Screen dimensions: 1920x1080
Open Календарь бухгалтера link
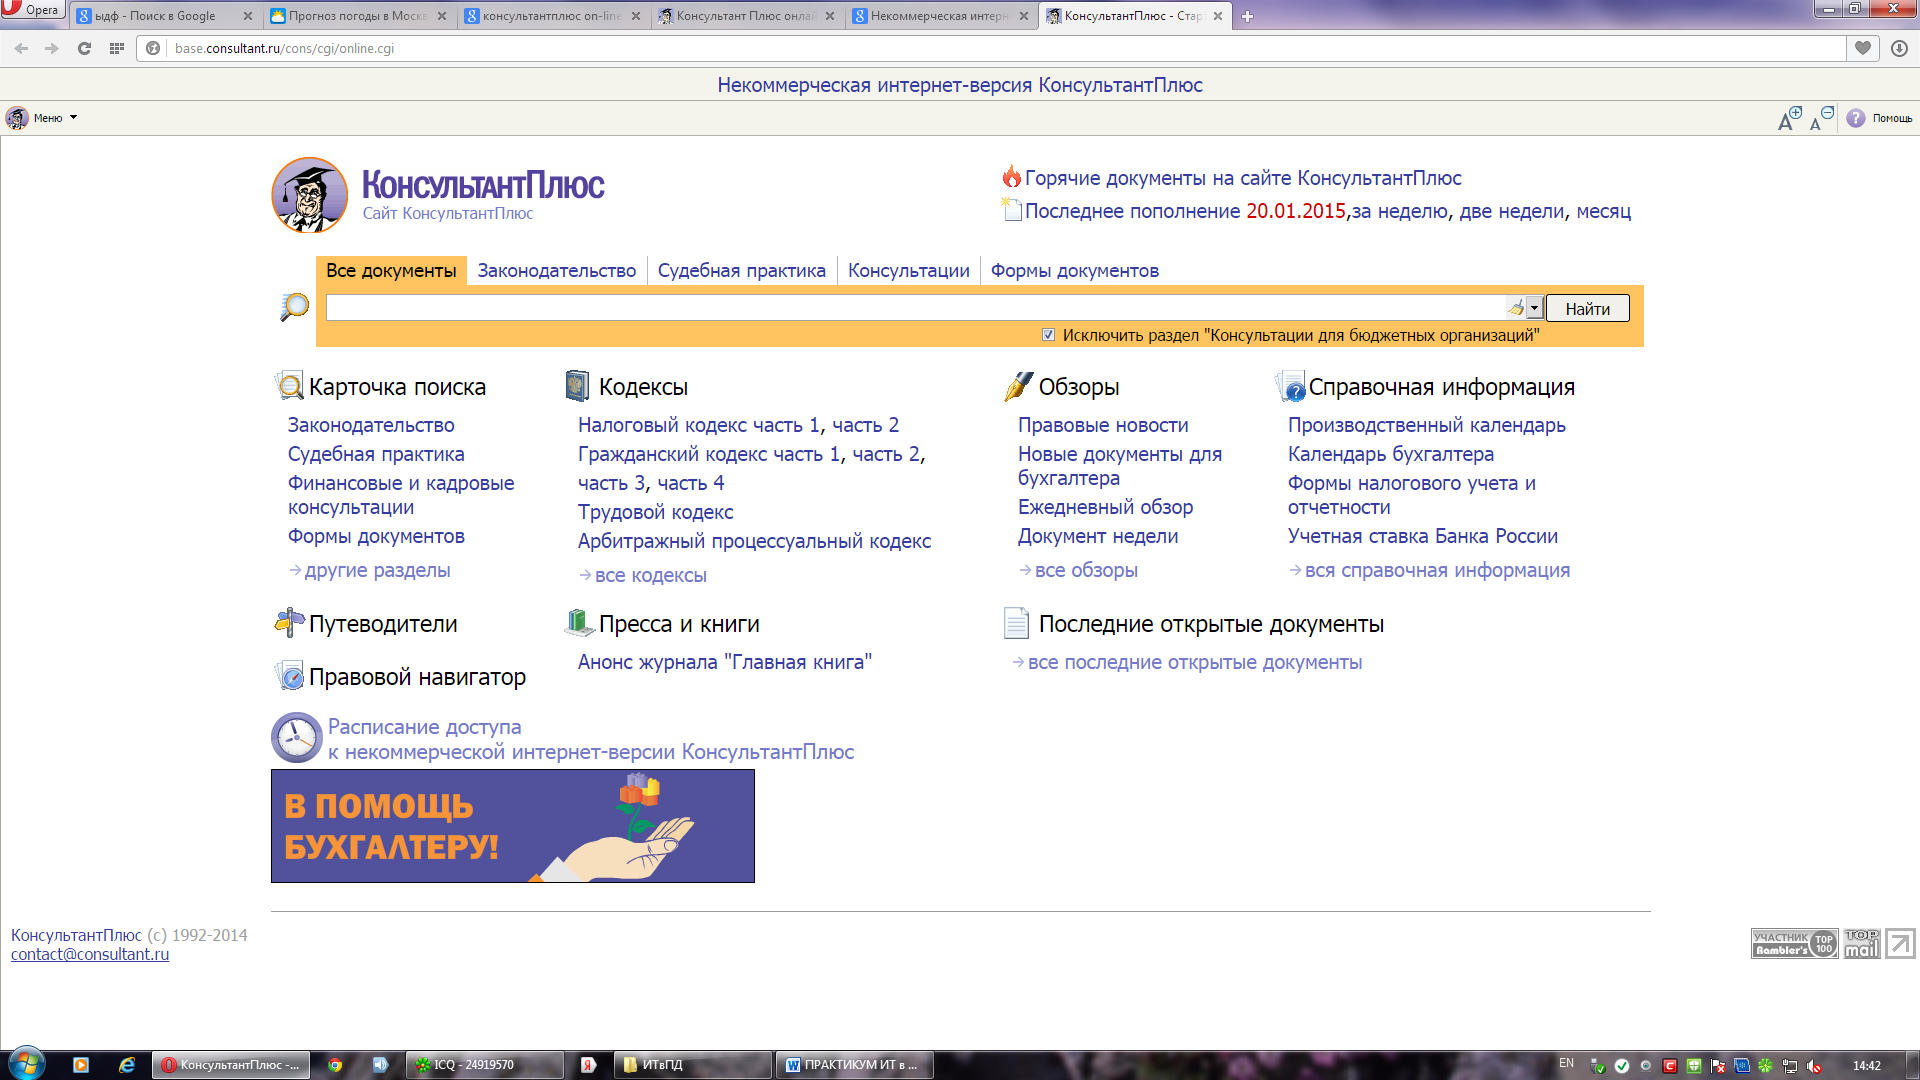[1391, 454]
